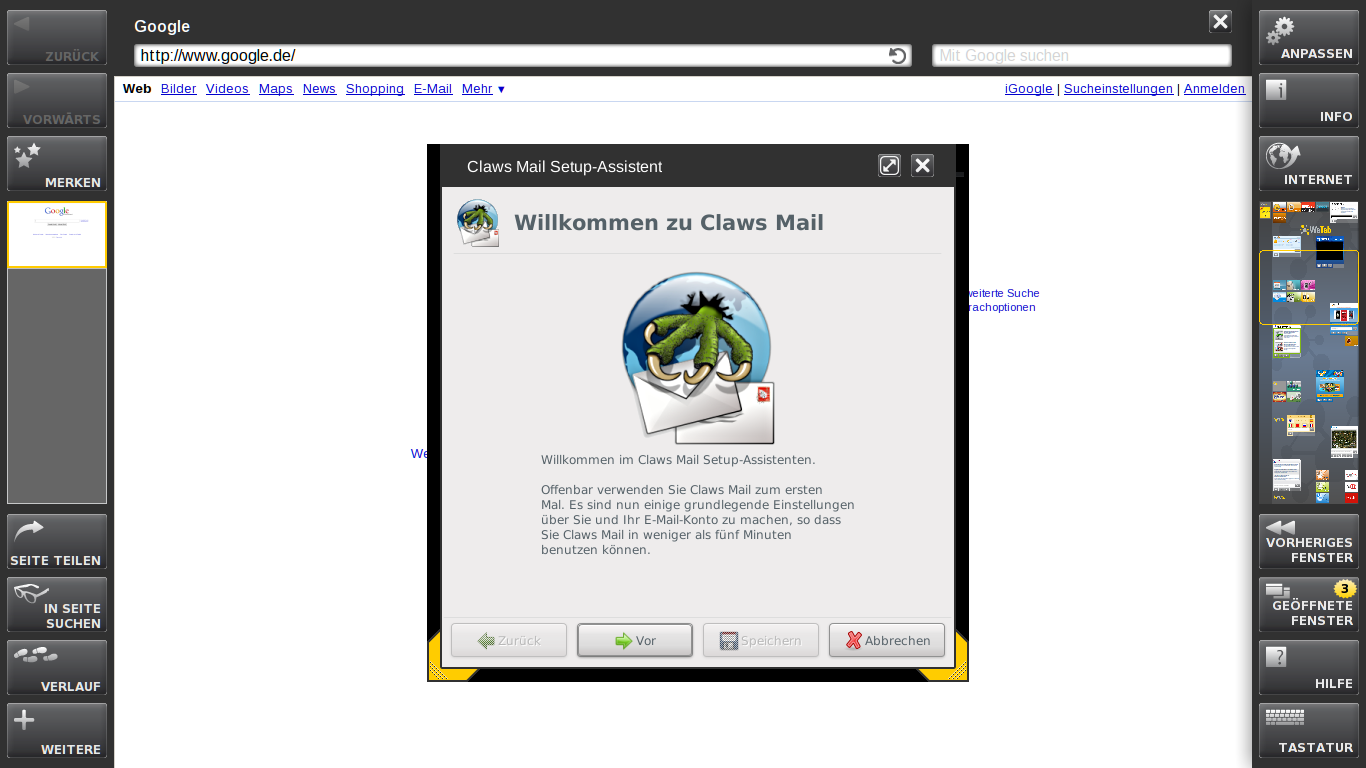Screen dimensions: 1366x768
Task: Reload page using URL bar refresh icon
Action: pyautogui.click(x=897, y=56)
